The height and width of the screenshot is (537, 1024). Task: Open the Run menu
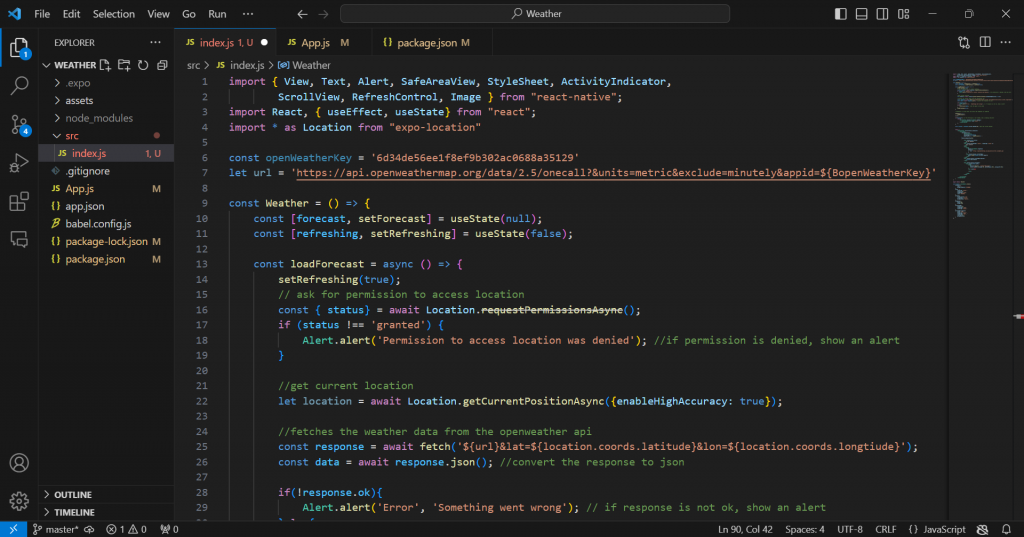tap(217, 14)
